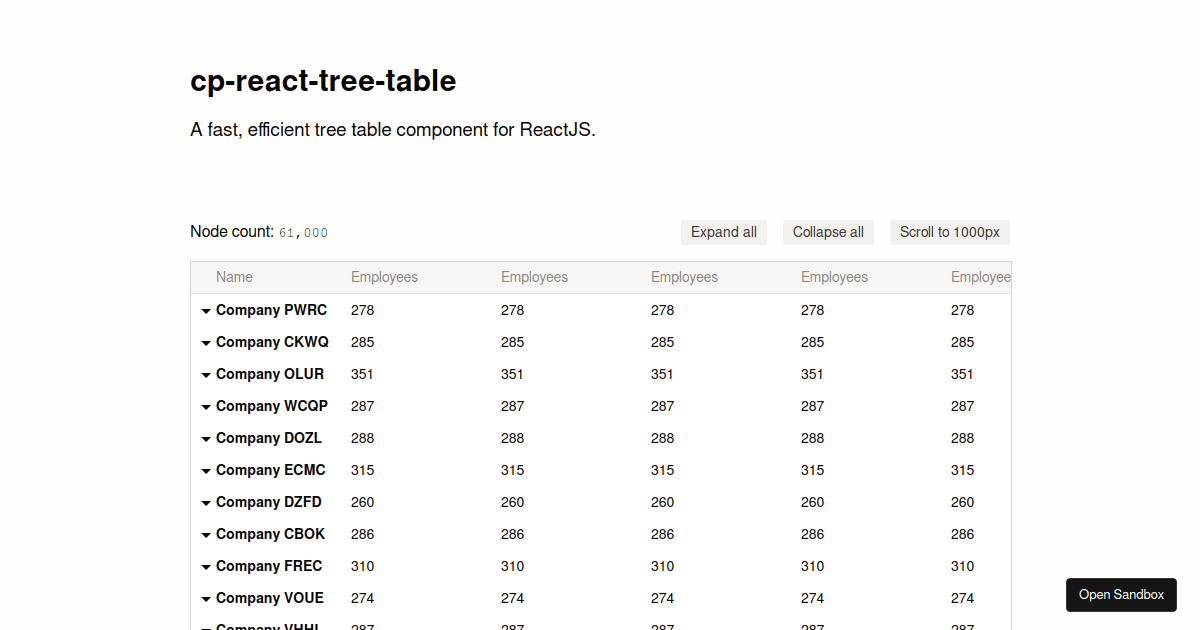Expand the Company VOUE row
Image resolution: width=1200 pixels, height=630 pixels.
pos(207,598)
